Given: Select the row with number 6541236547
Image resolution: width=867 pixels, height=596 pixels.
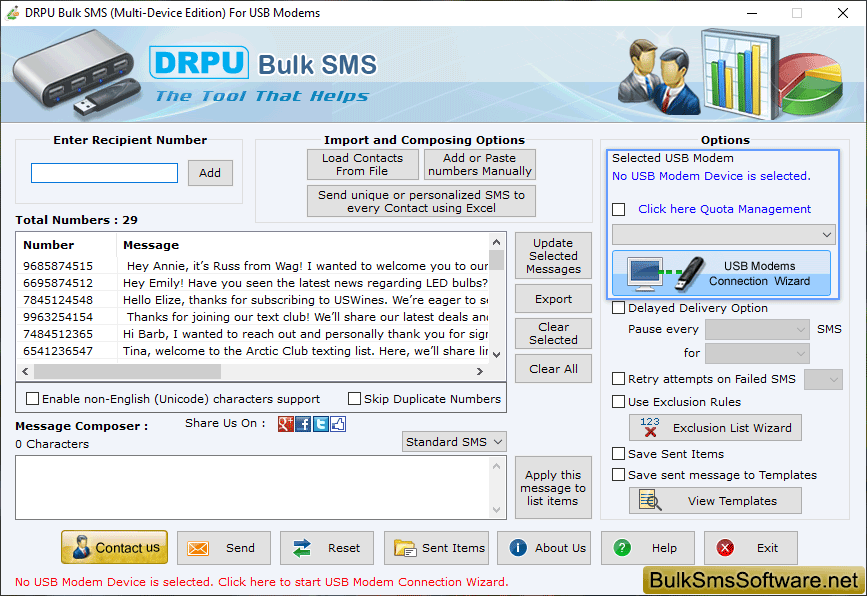Looking at the screenshot, I should pos(253,351).
